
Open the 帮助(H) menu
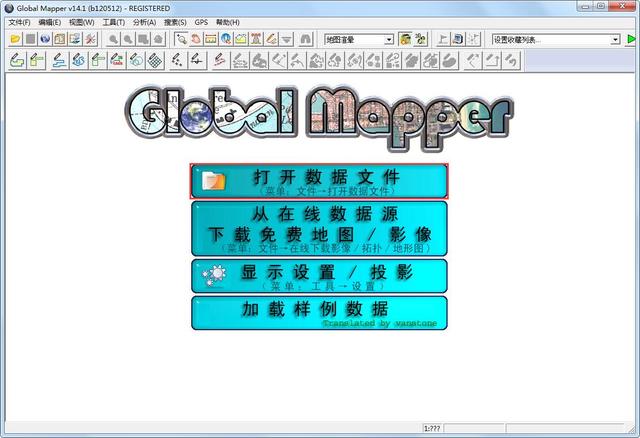[x=228, y=22]
